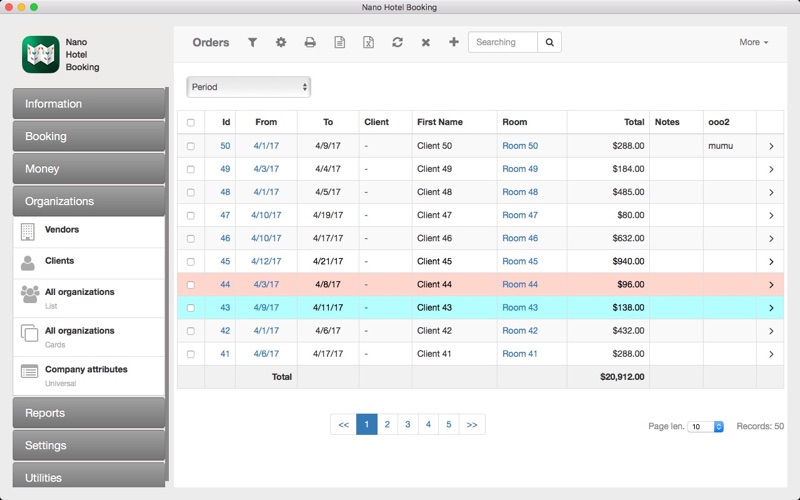Open Room 47 link
The width and height of the screenshot is (800, 500).
click(520, 215)
